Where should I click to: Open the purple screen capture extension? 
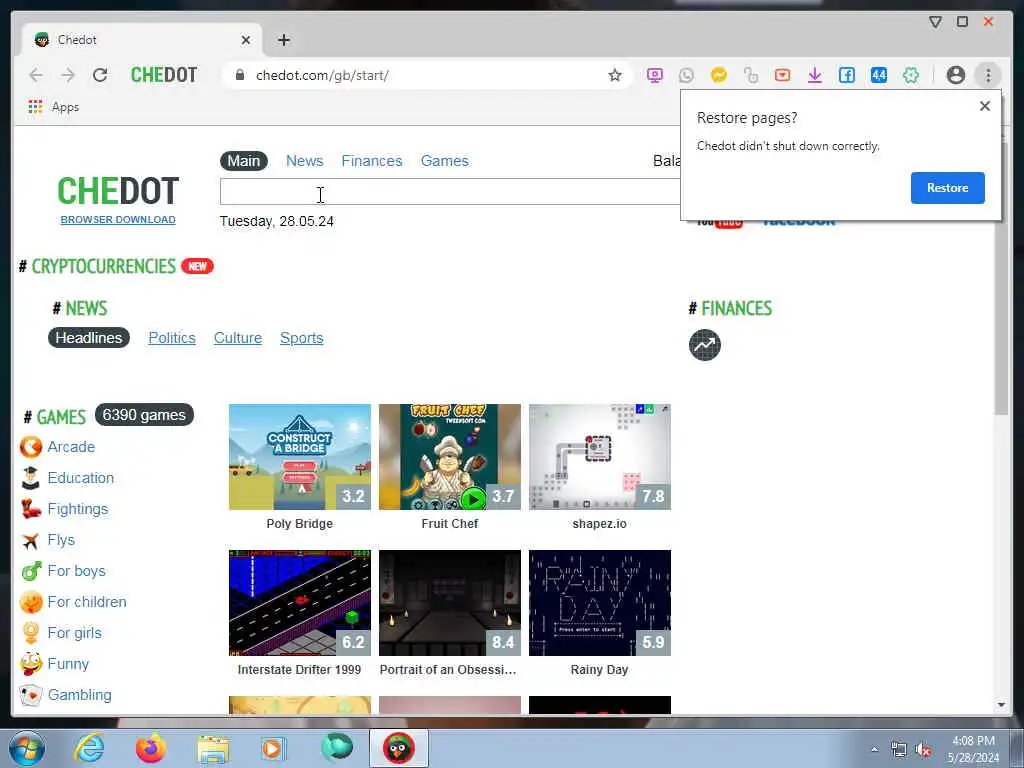point(654,75)
